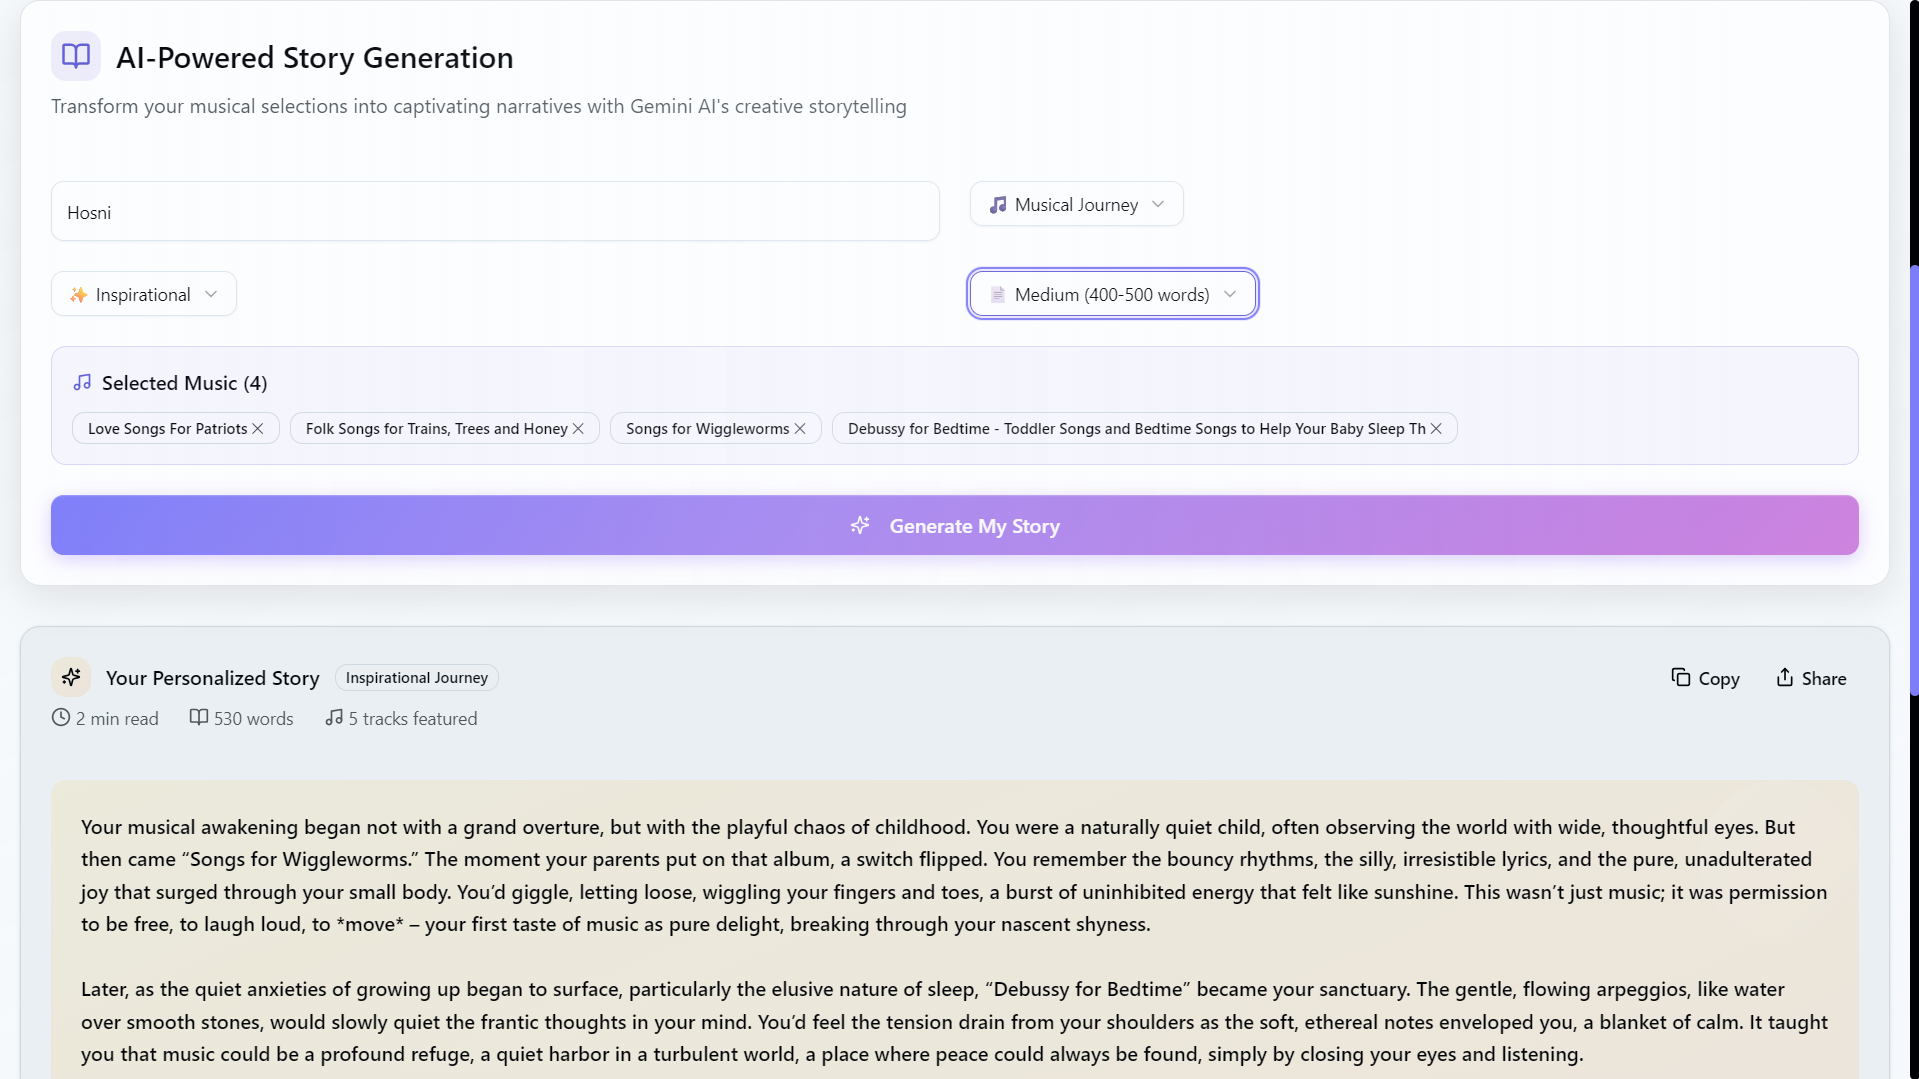Click the share icon for the story
1919x1079 pixels.
(x=1785, y=678)
